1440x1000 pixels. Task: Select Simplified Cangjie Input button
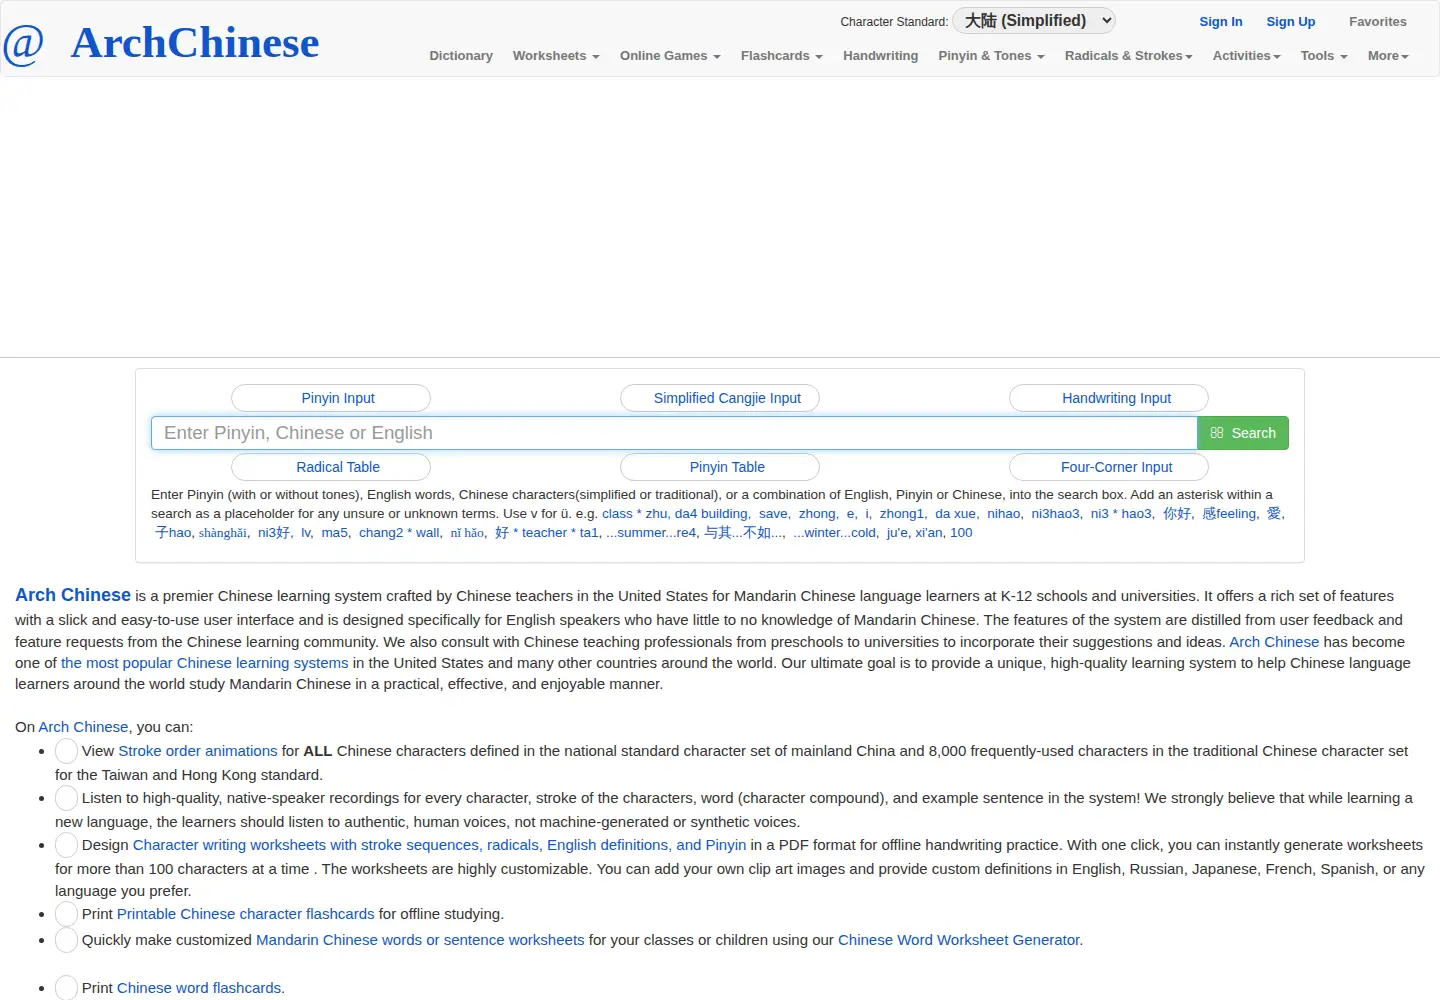click(720, 398)
